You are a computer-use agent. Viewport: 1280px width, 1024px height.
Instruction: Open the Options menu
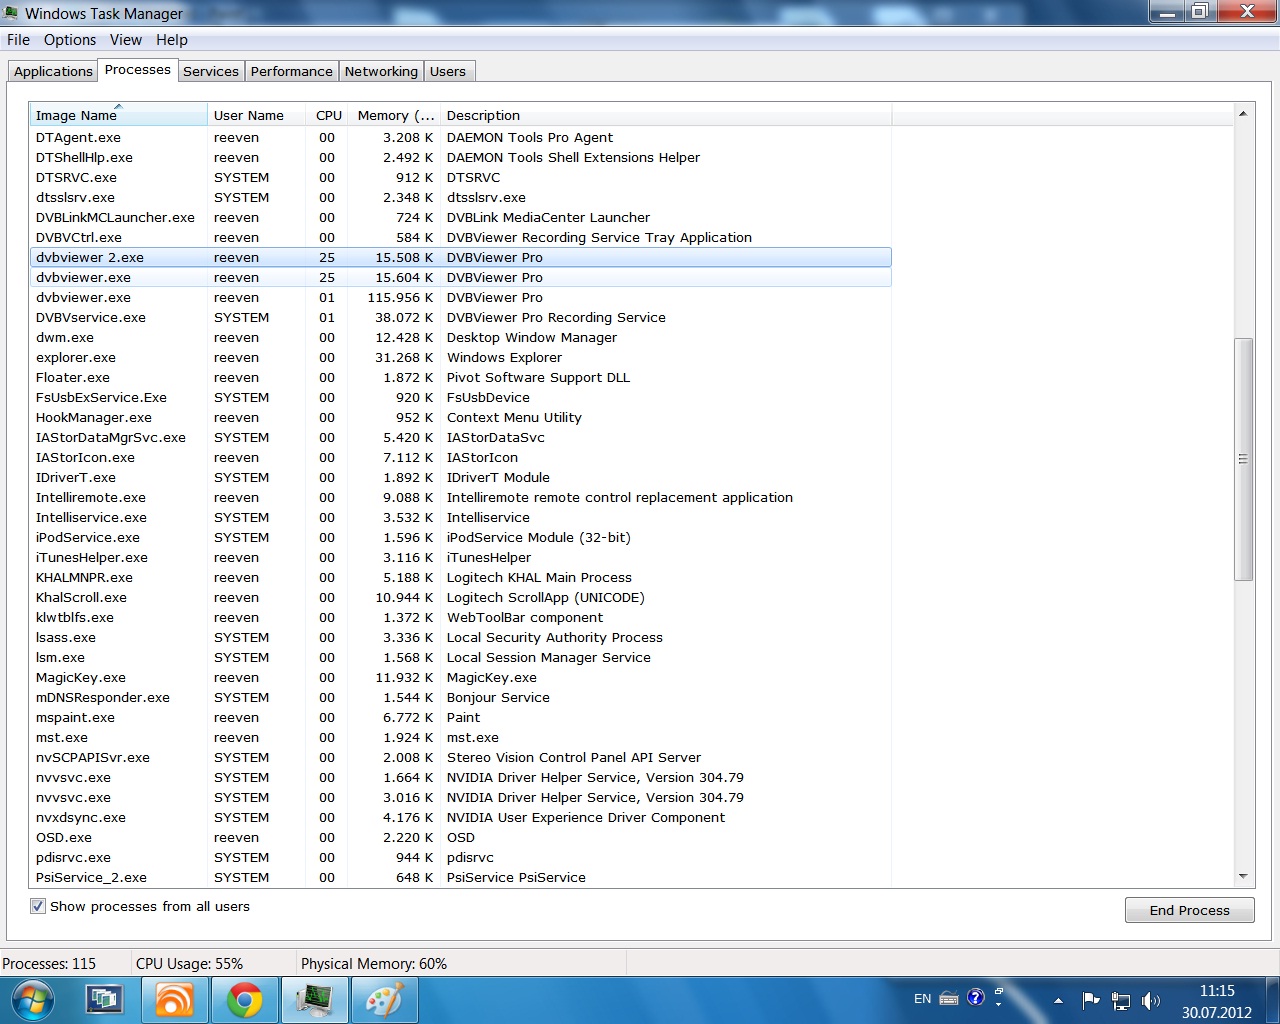(70, 40)
